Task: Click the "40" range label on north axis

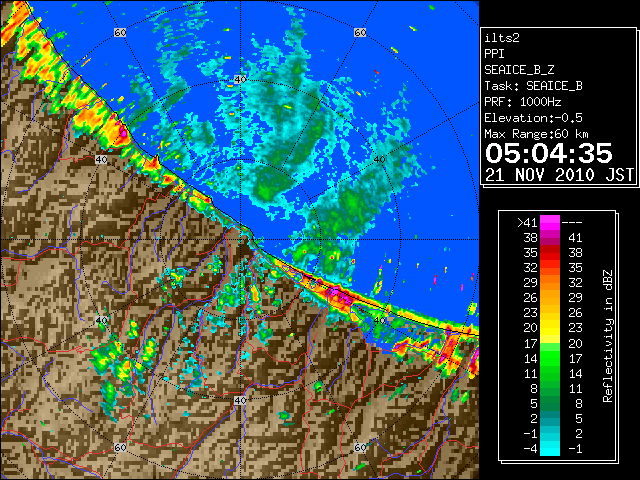Action: click(240, 80)
